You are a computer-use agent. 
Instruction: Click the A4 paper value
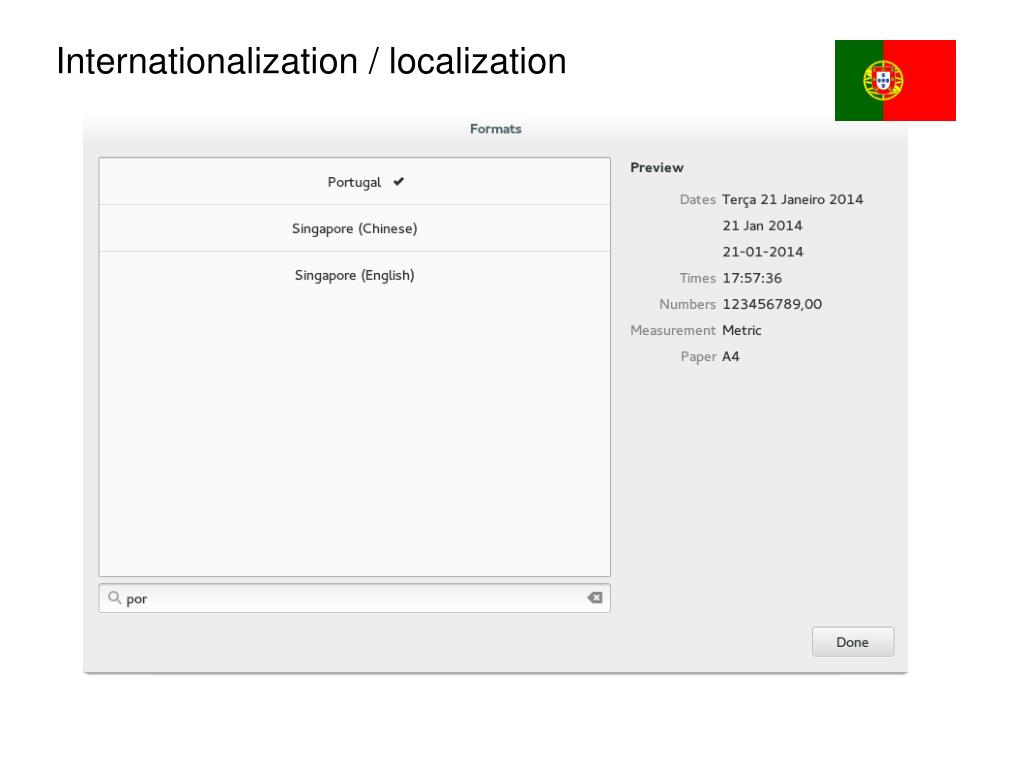coord(731,356)
